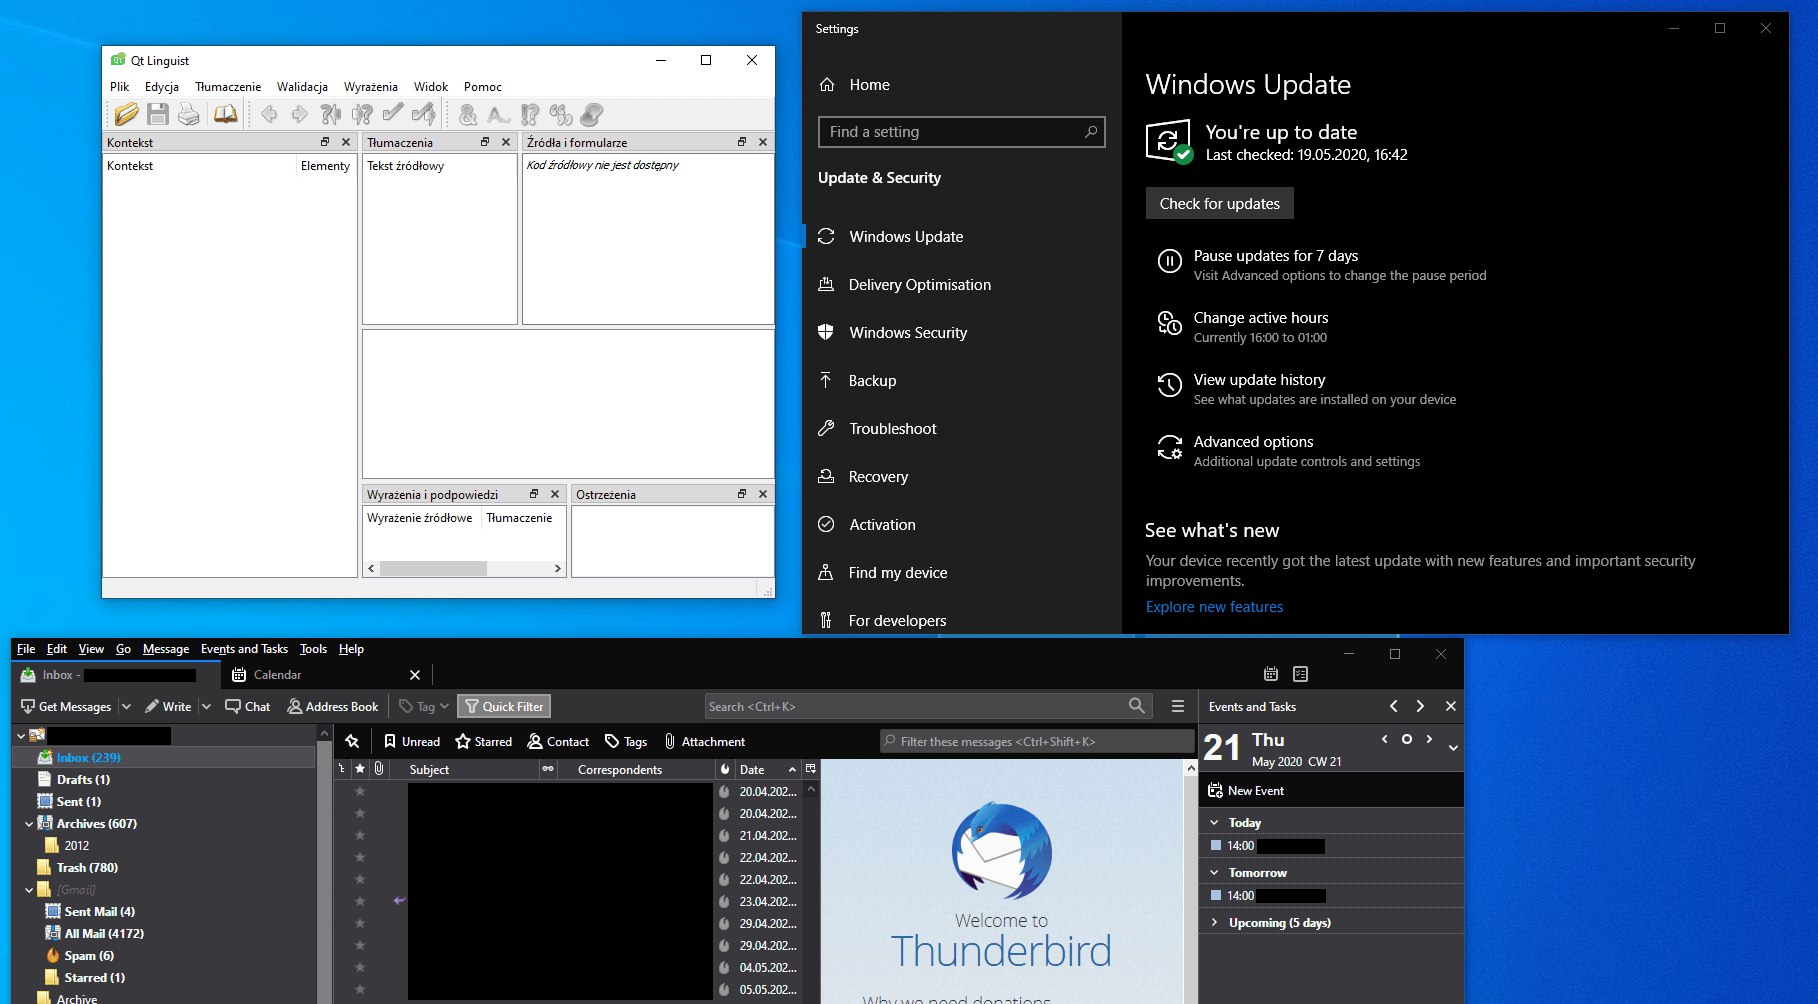Open the Write button dropdown arrow
1818x1004 pixels.
pyautogui.click(x=206, y=707)
